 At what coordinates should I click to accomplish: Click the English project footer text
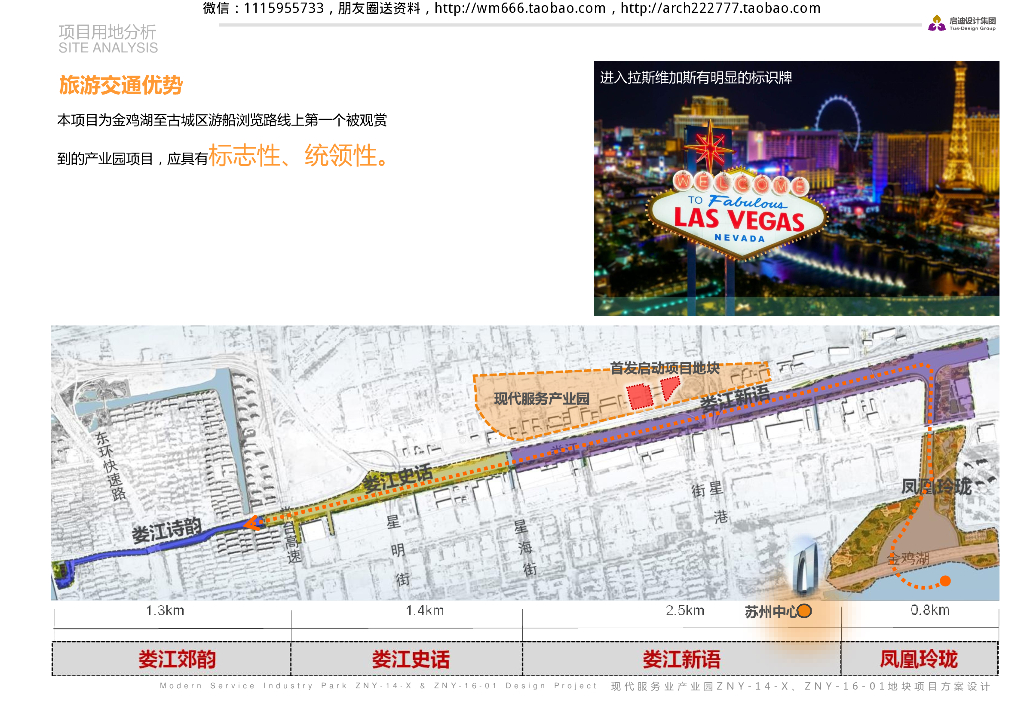[378, 685]
